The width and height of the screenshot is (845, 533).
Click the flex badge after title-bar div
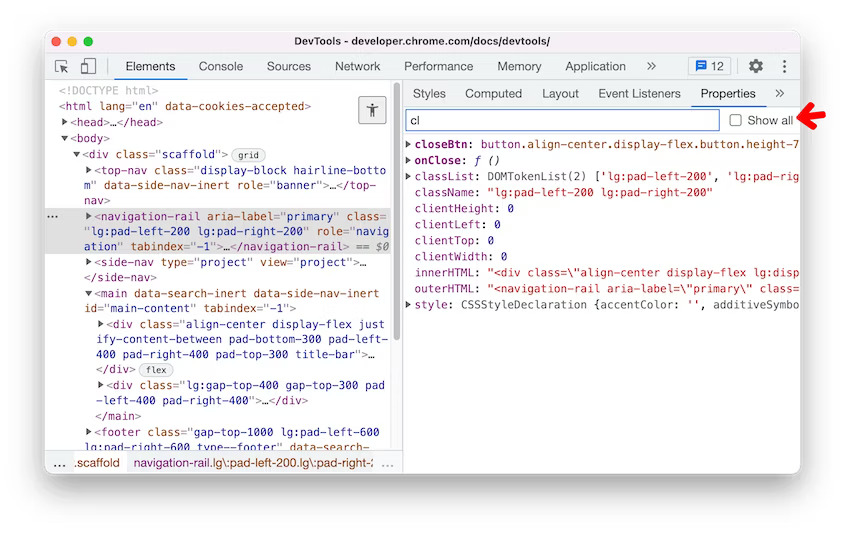(156, 370)
